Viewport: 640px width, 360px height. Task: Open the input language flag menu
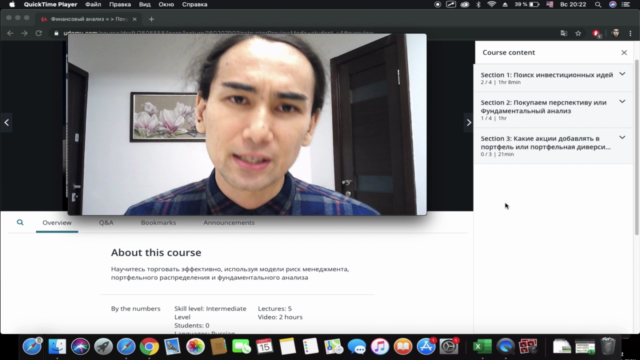click(x=549, y=4)
